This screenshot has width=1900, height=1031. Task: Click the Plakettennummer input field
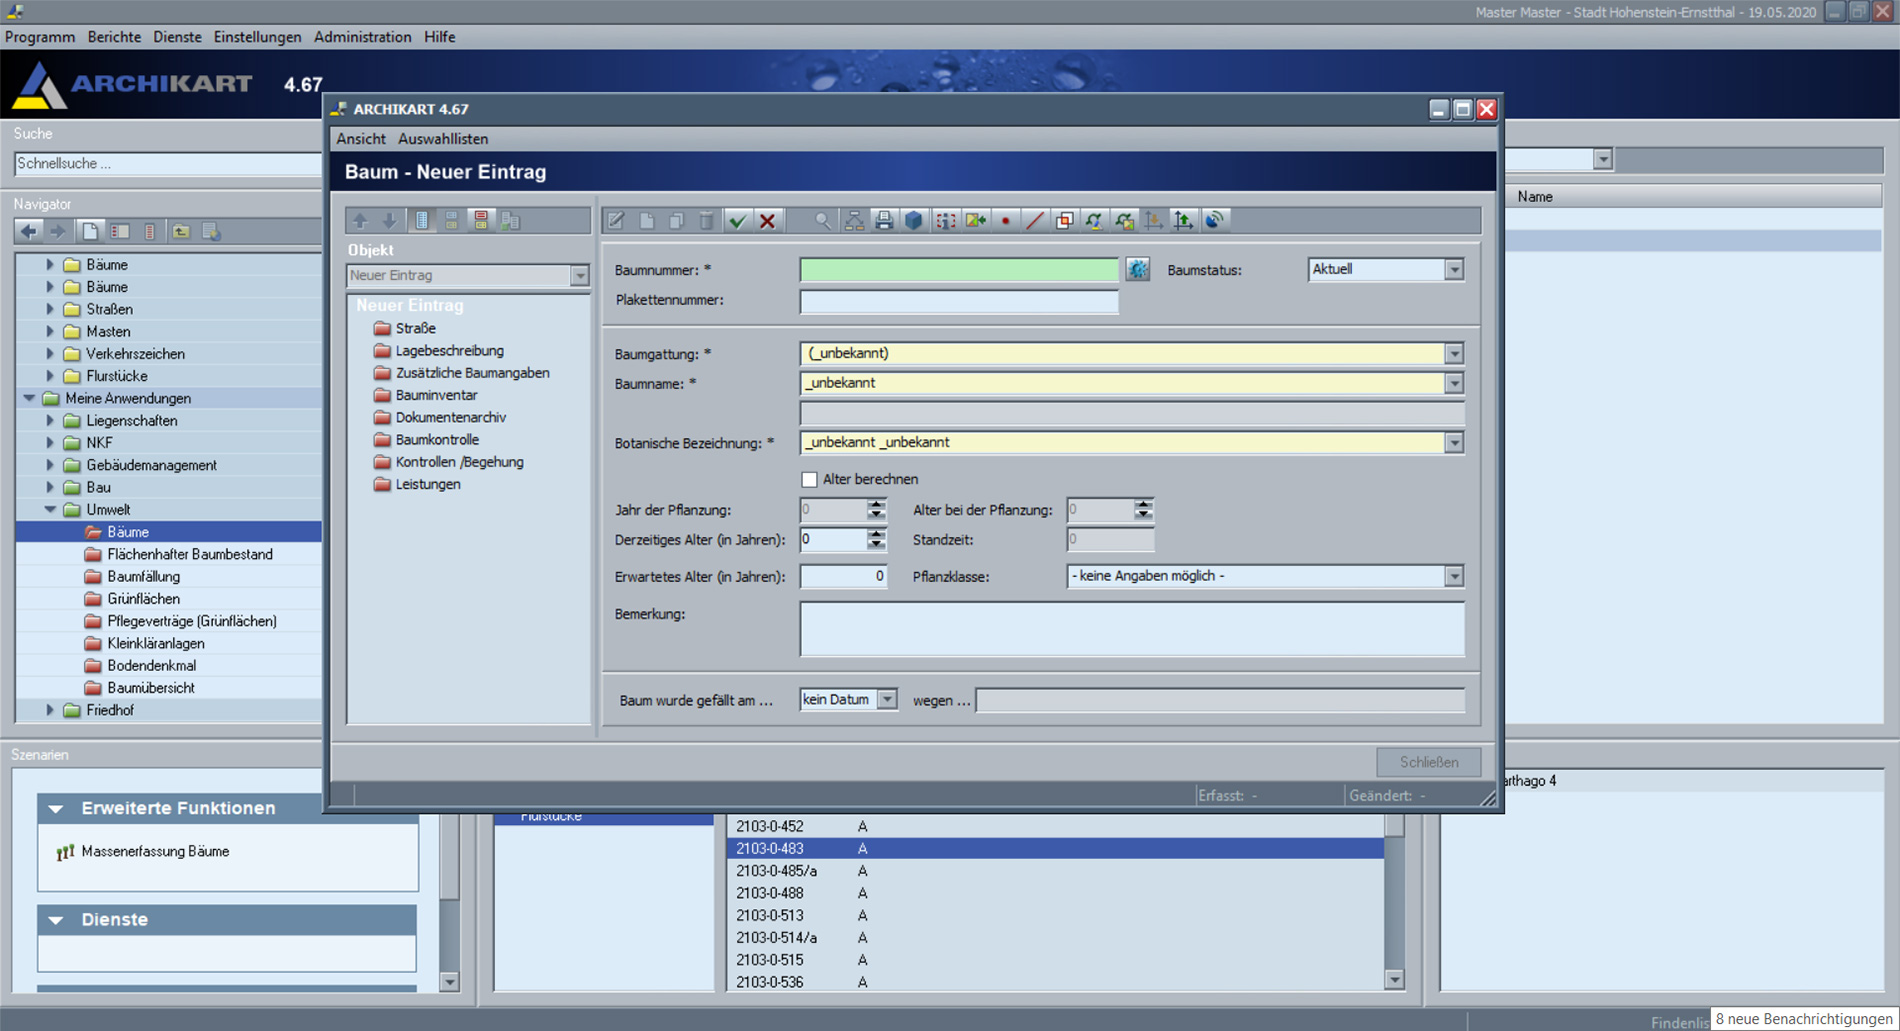click(x=959, y=301)
